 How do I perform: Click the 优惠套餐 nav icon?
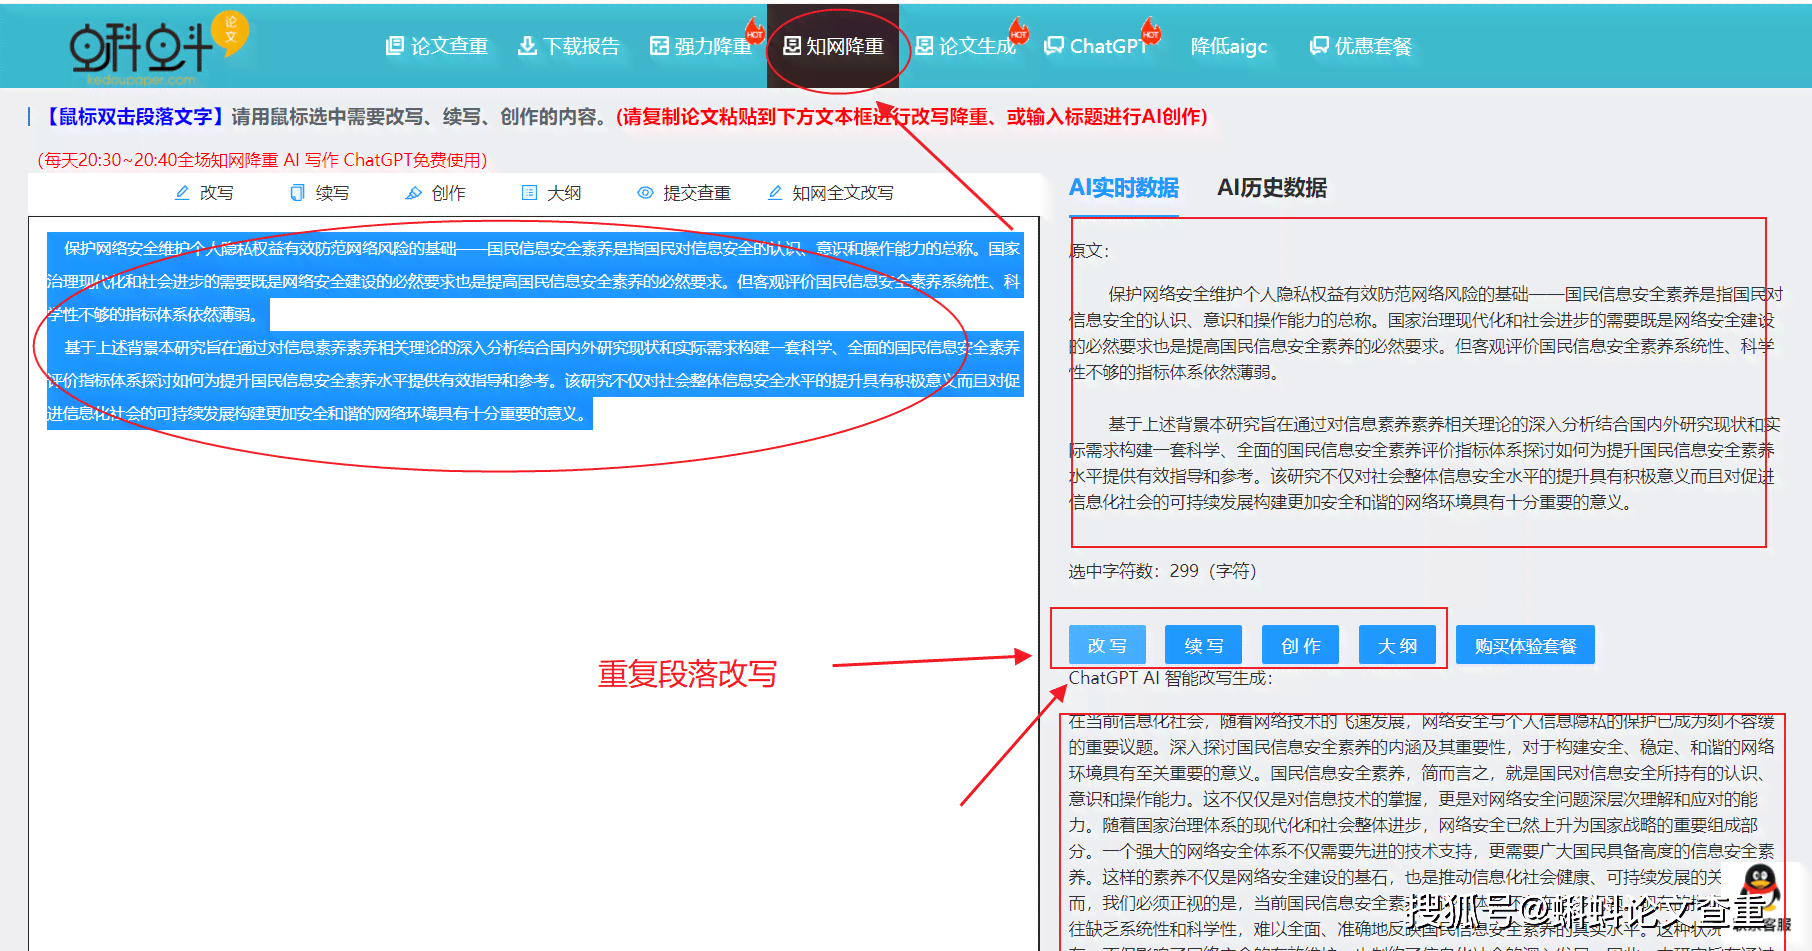click(x=1320, y=46)
